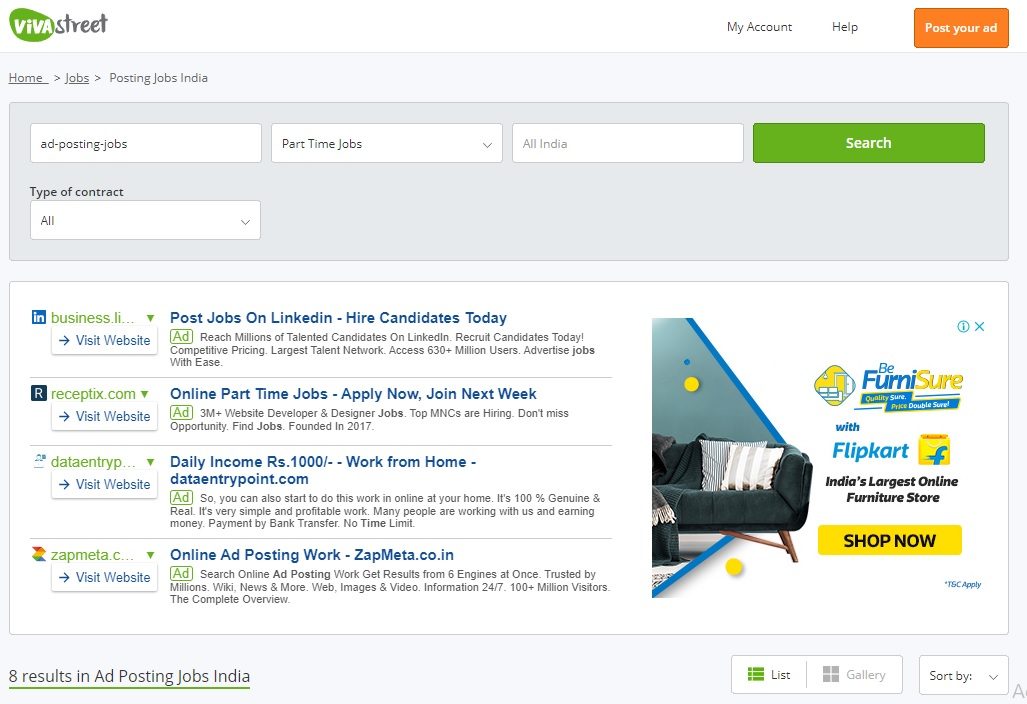
Task: Click the zapmeta favicon icon
Action: click(x=39, y=554)
